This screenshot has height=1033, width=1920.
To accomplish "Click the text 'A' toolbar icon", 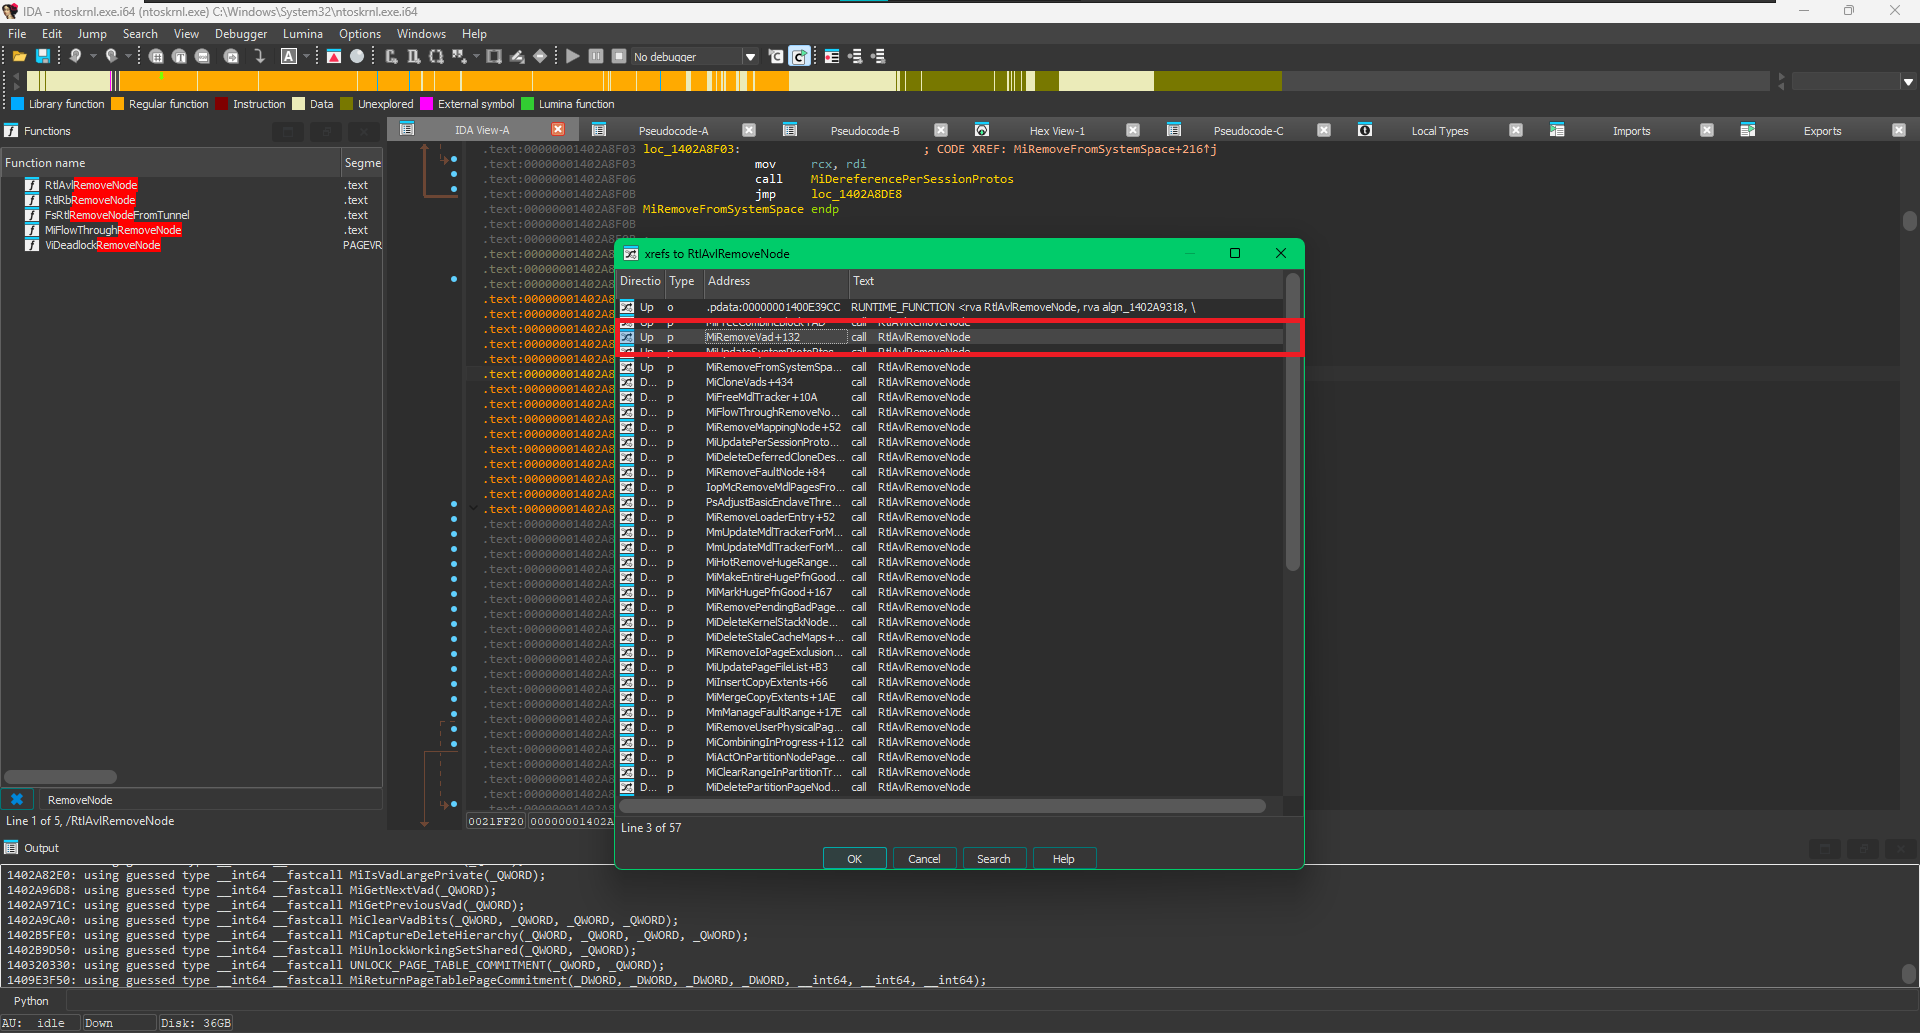I will click(289, 57).
